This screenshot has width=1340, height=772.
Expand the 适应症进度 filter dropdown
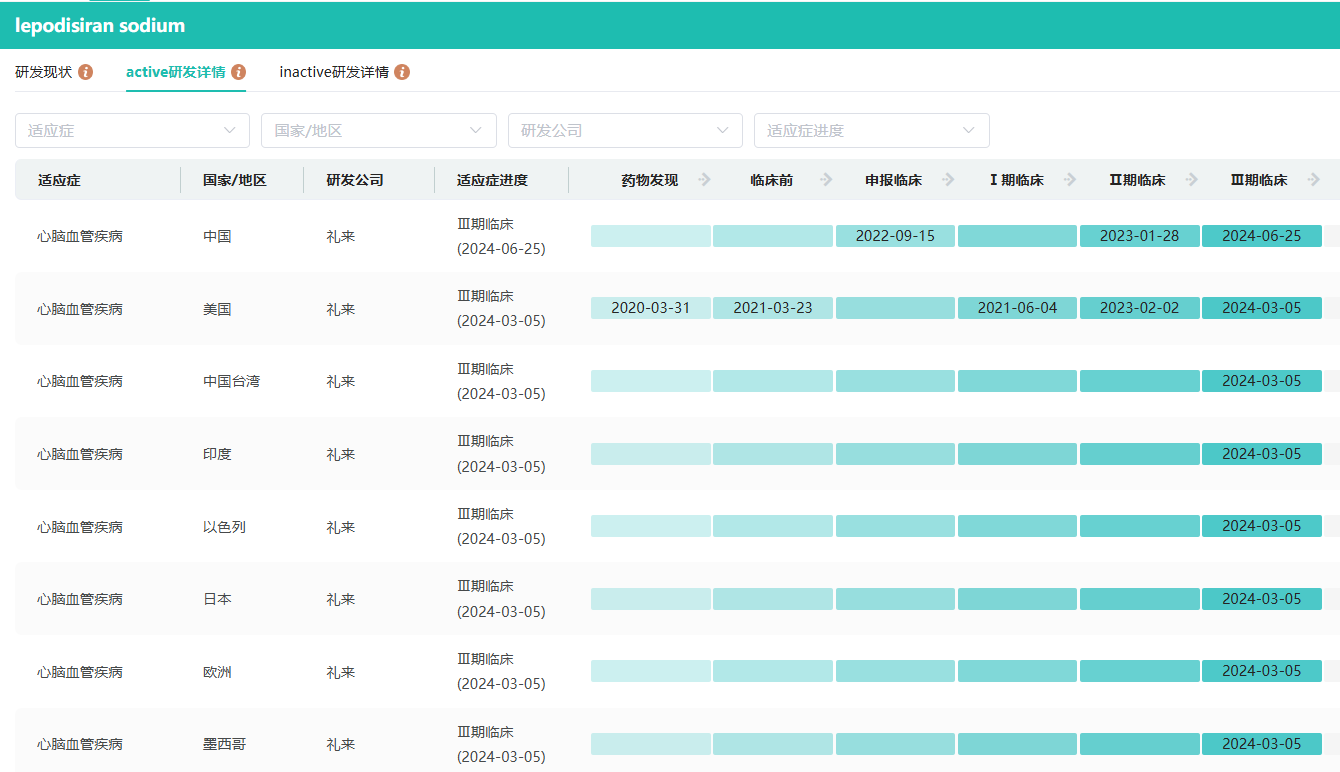pos(871,130)
